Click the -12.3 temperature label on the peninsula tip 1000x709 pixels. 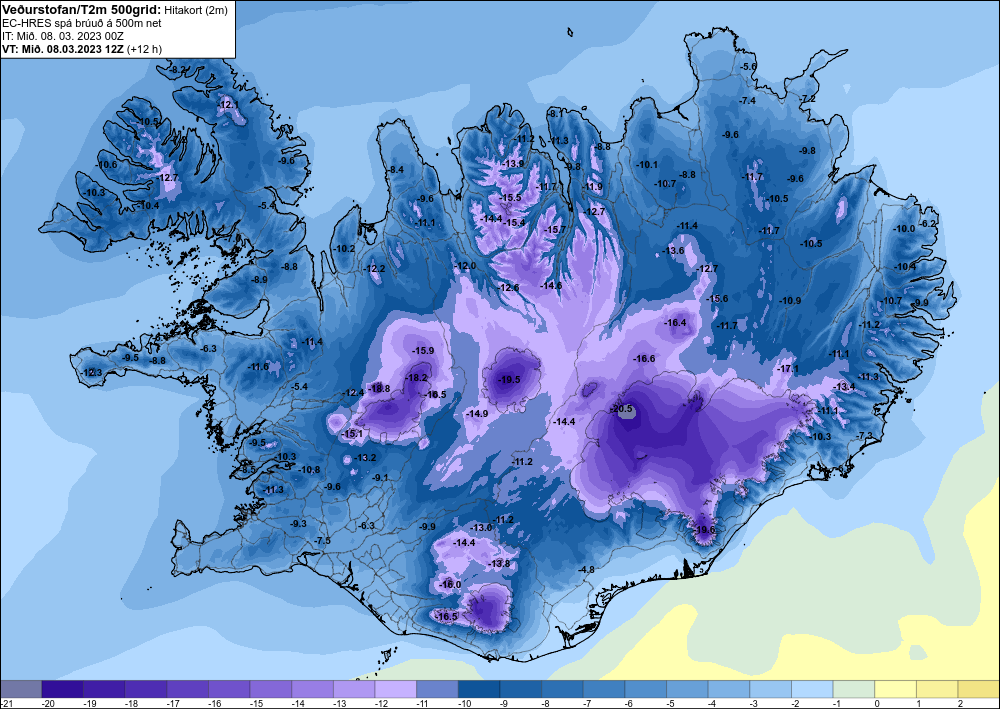(x=91, y=372)
